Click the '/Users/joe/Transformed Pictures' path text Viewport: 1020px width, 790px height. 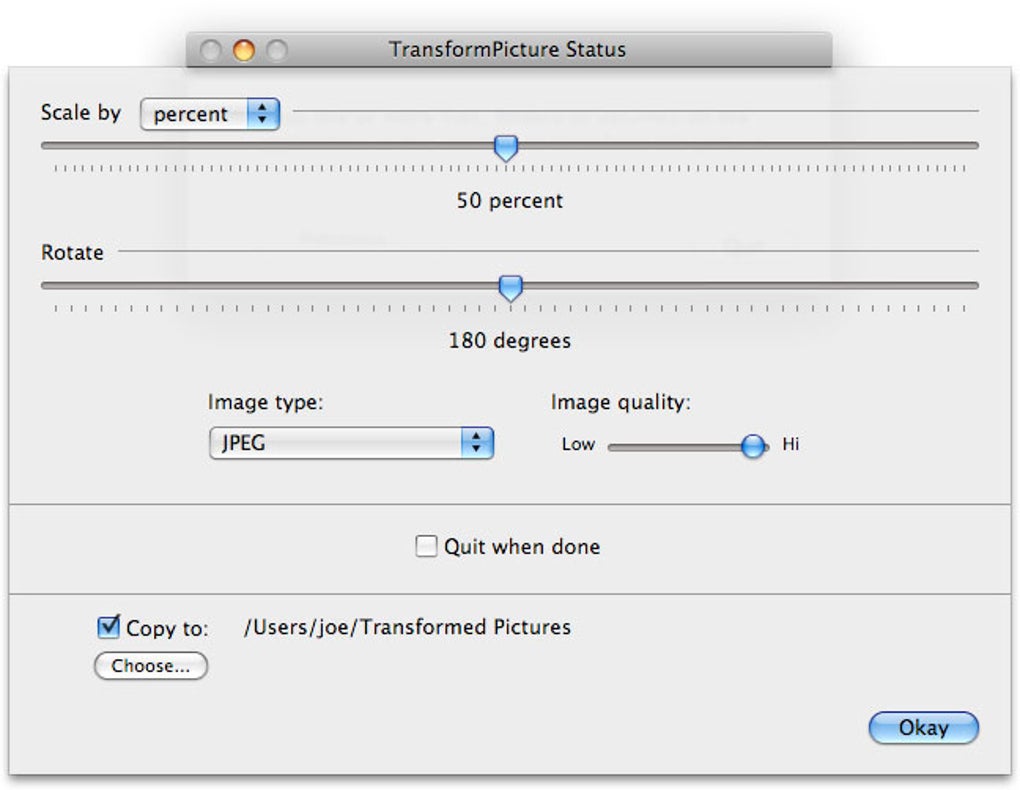point(406,627)
